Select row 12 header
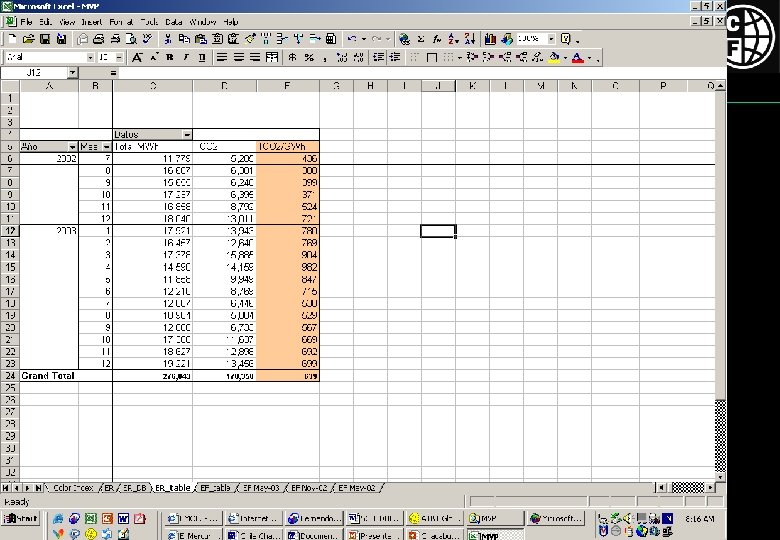 (10, 231)
